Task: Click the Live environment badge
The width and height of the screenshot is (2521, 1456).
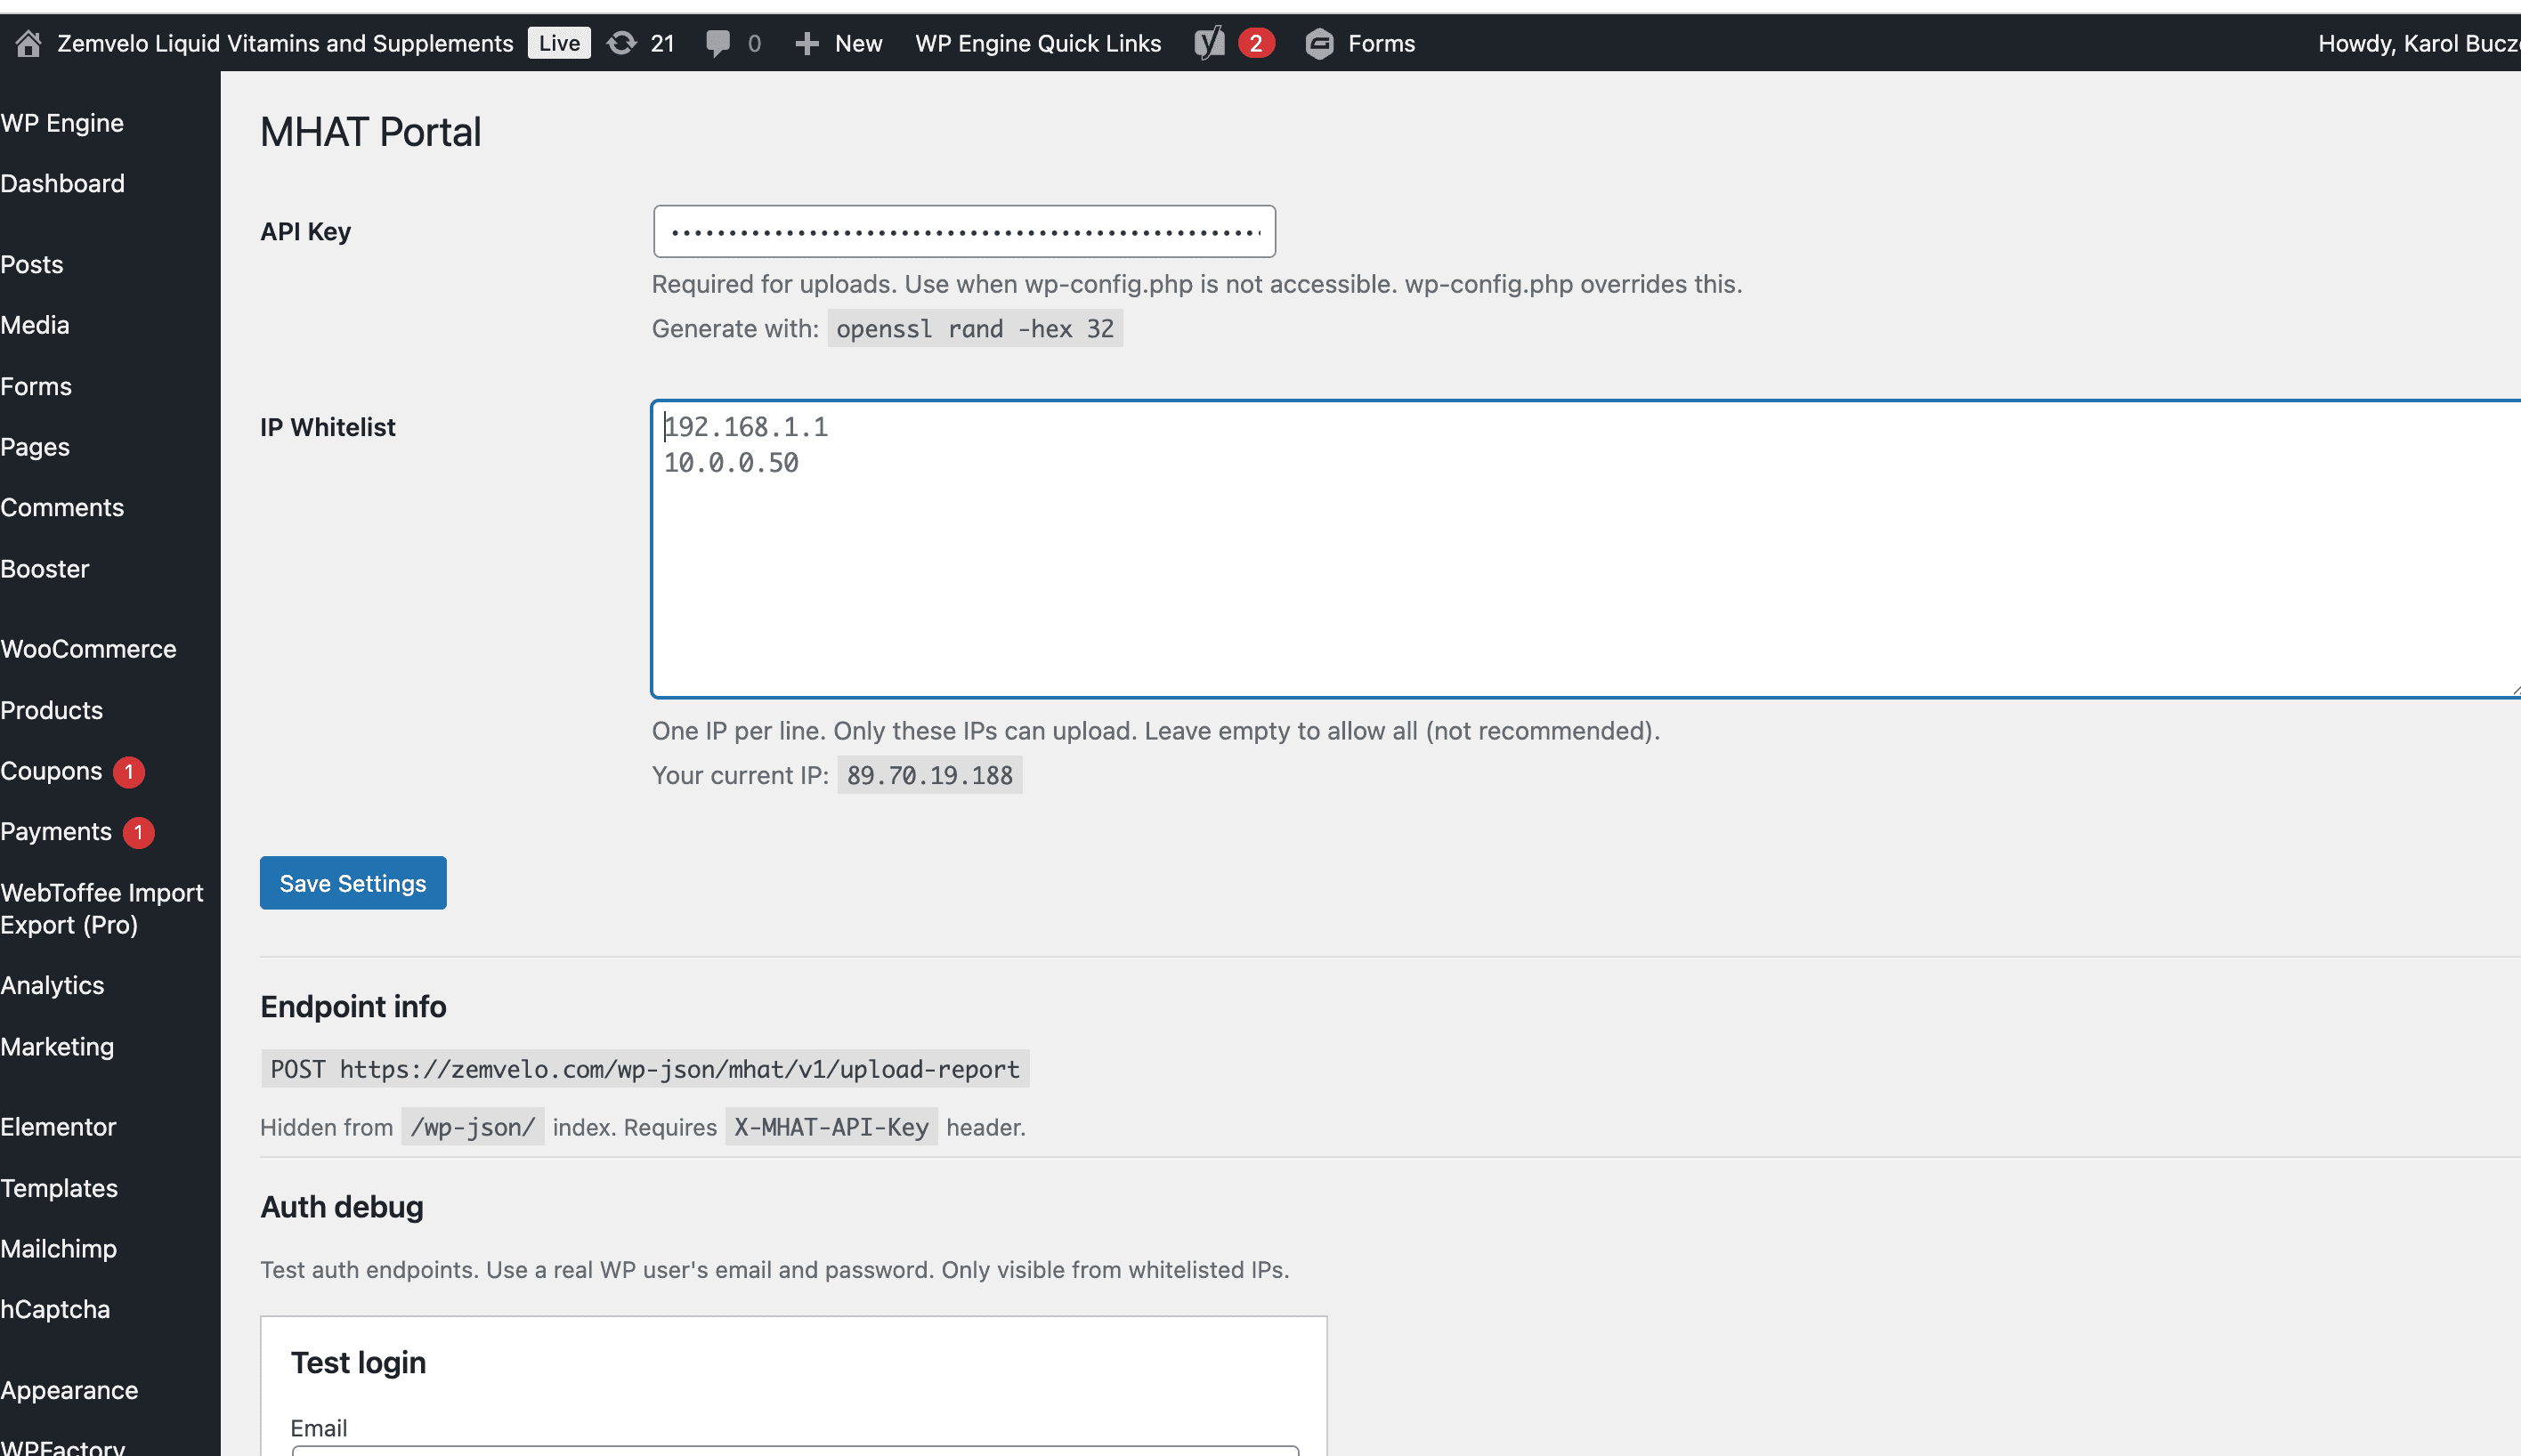Action: (x=558, y=43)
